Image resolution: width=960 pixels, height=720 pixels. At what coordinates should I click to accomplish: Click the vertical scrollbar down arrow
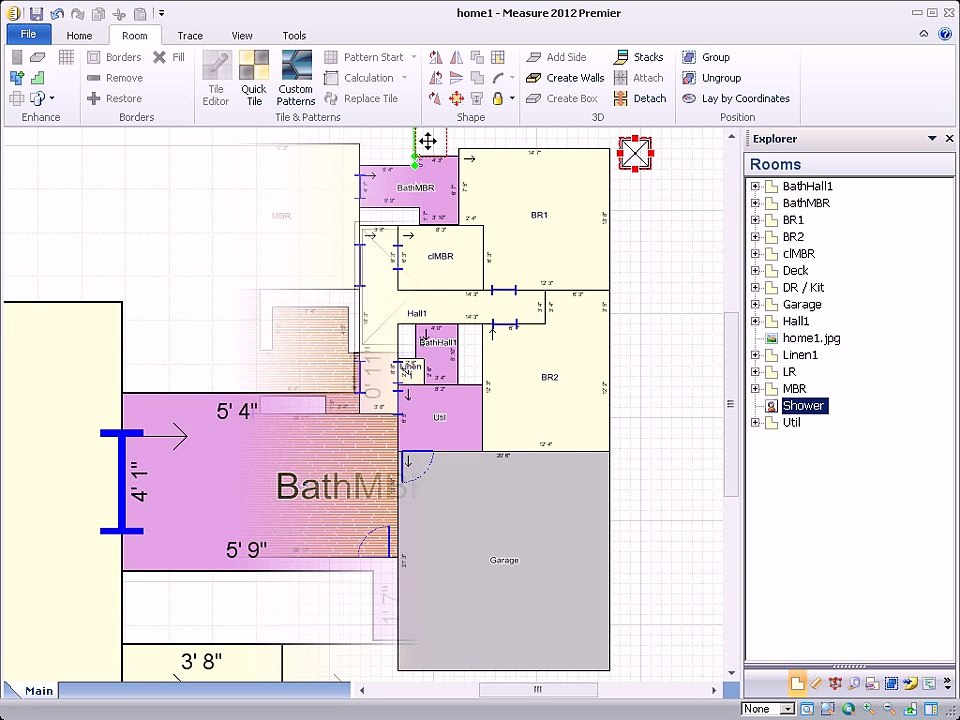732,673
